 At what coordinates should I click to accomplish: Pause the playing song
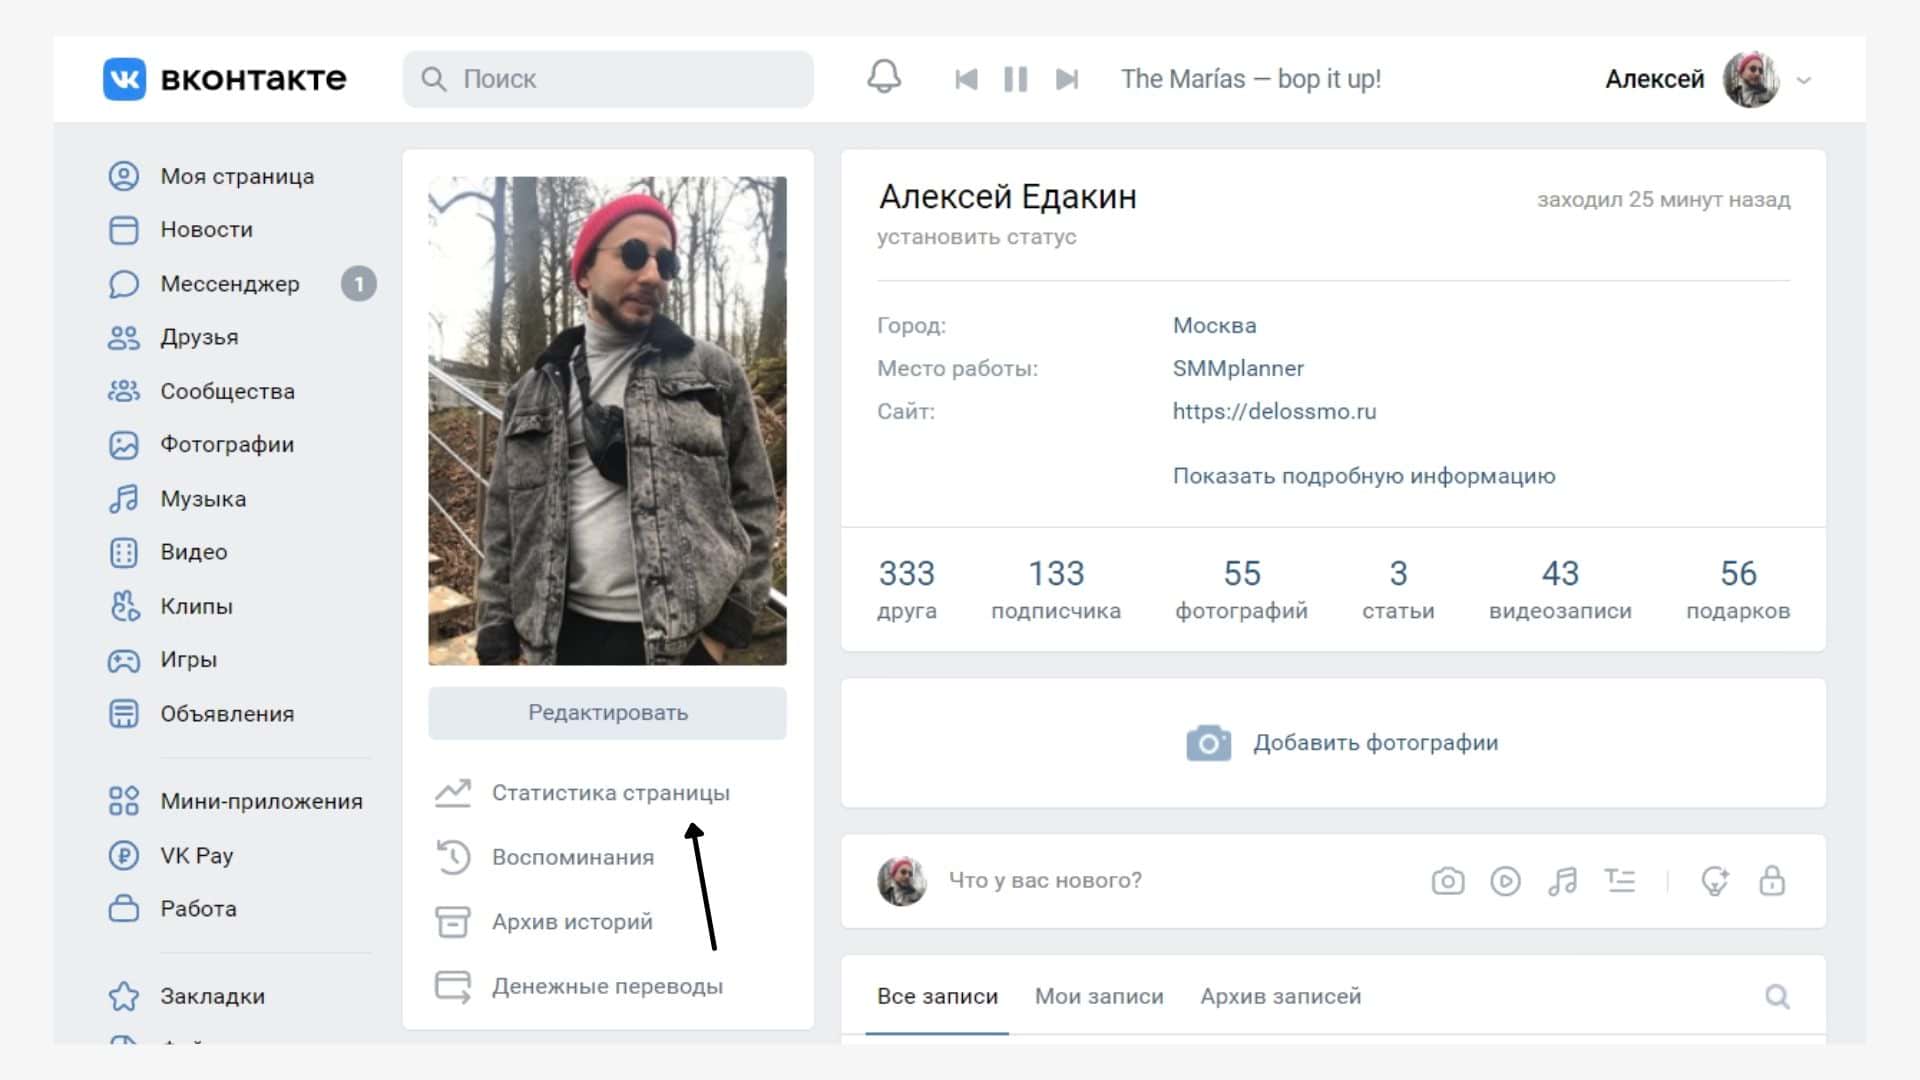coord(1016,79)
